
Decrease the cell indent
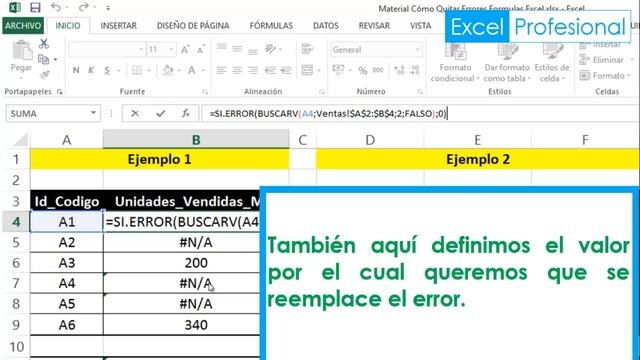coord(270,70)
